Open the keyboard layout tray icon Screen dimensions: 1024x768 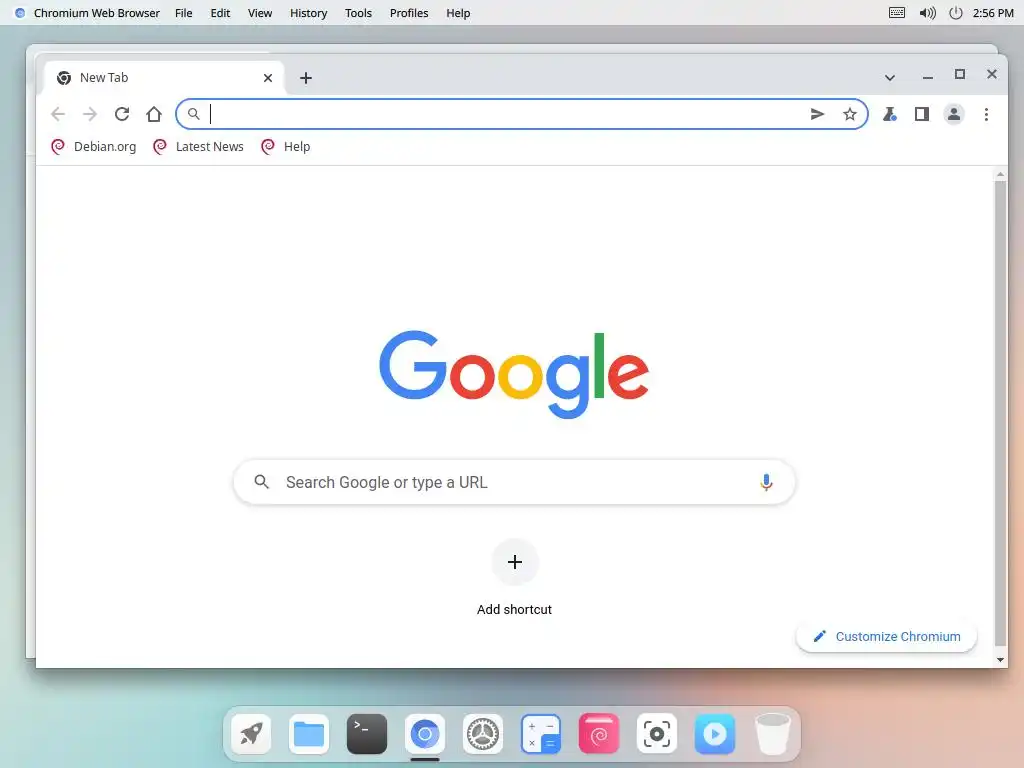[897, 13]
